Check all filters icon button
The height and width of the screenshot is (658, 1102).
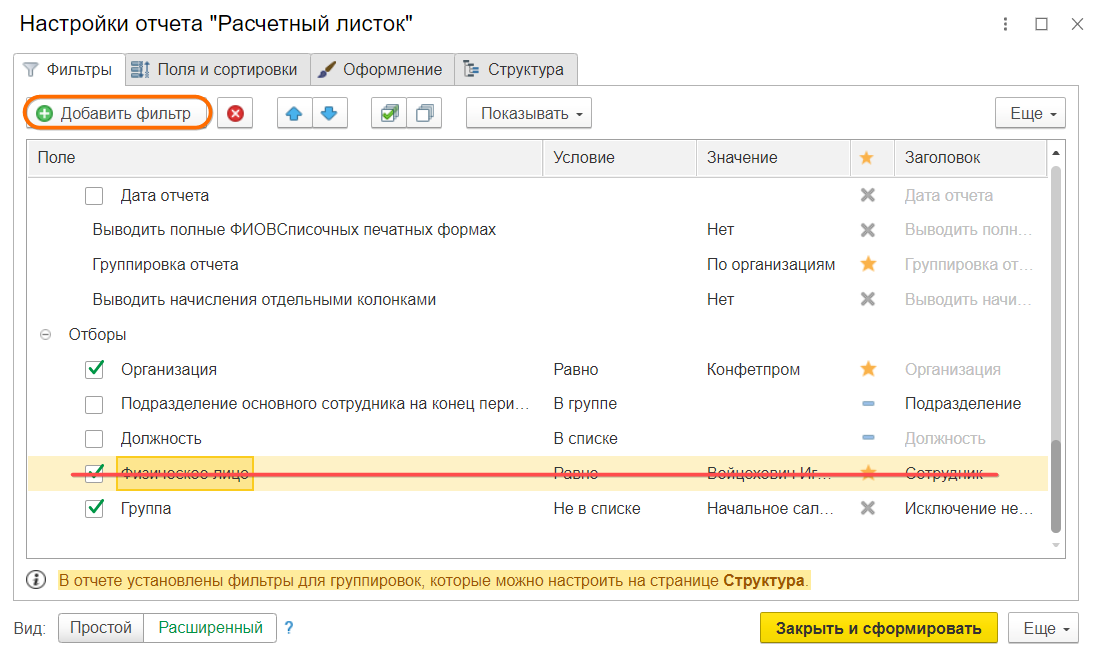point(389,113)
